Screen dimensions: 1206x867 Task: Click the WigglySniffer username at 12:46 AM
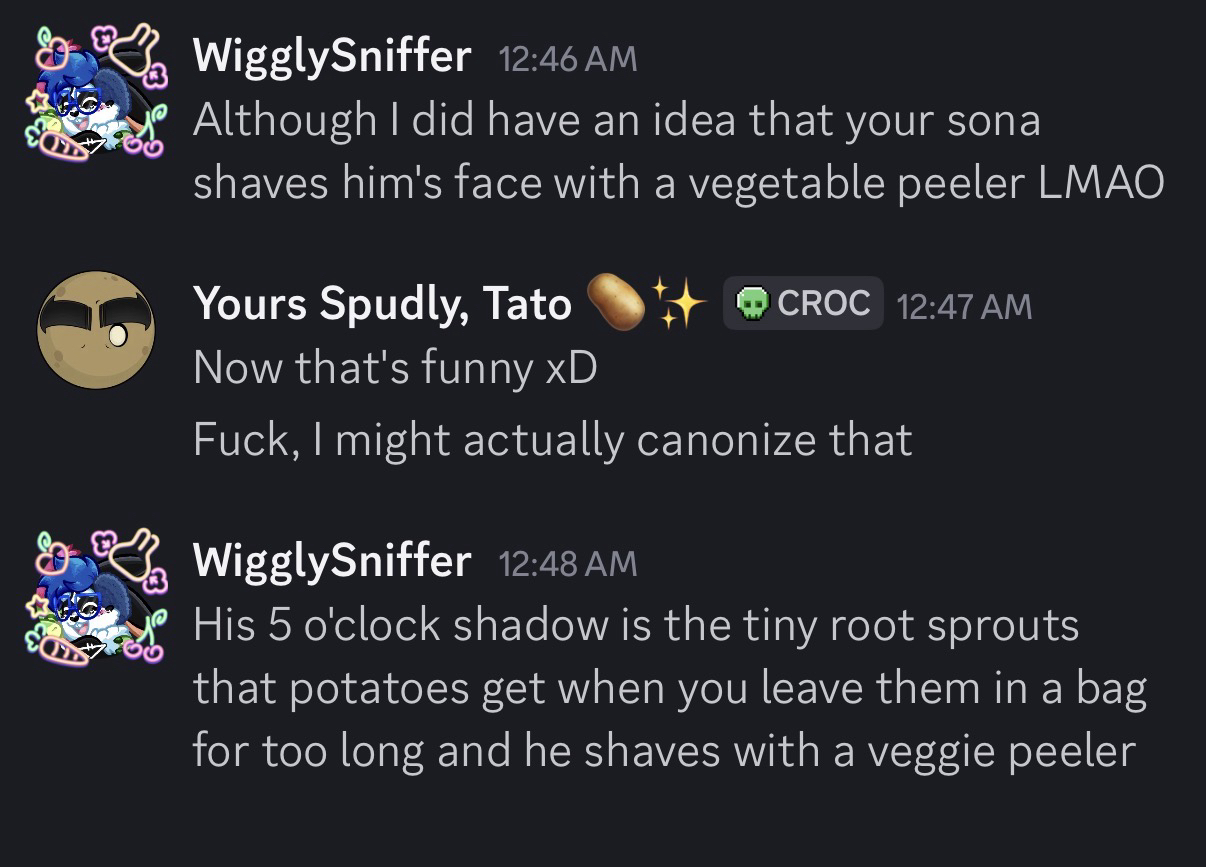click(331, 56)
